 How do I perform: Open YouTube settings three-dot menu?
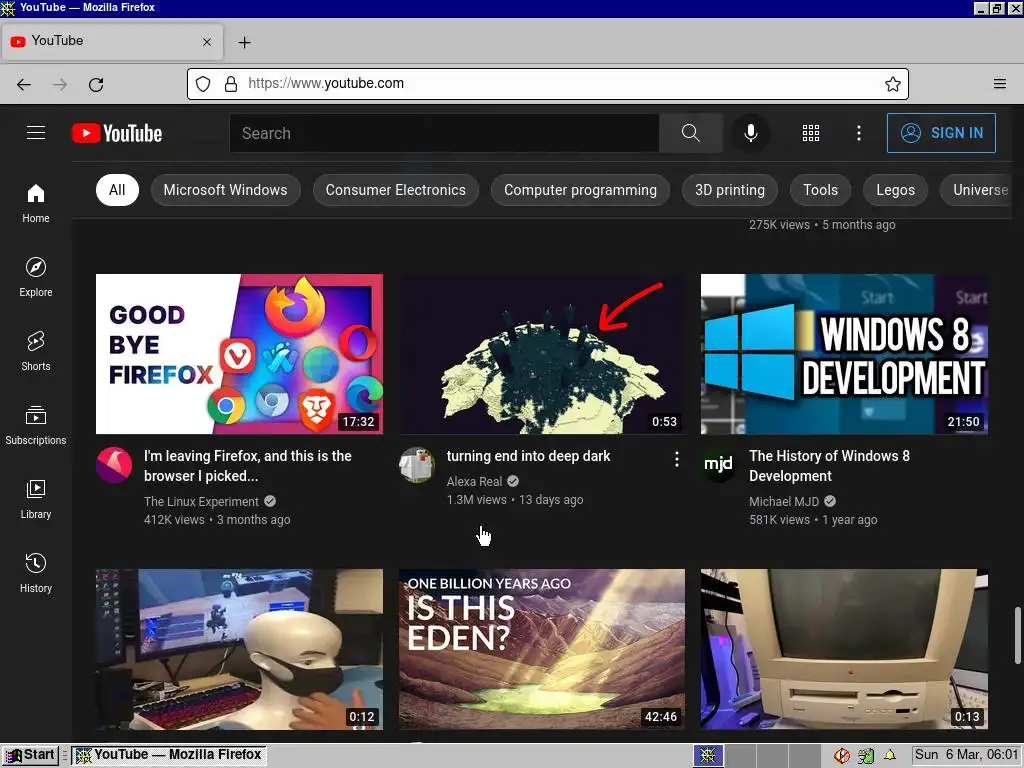coord(859,133)
